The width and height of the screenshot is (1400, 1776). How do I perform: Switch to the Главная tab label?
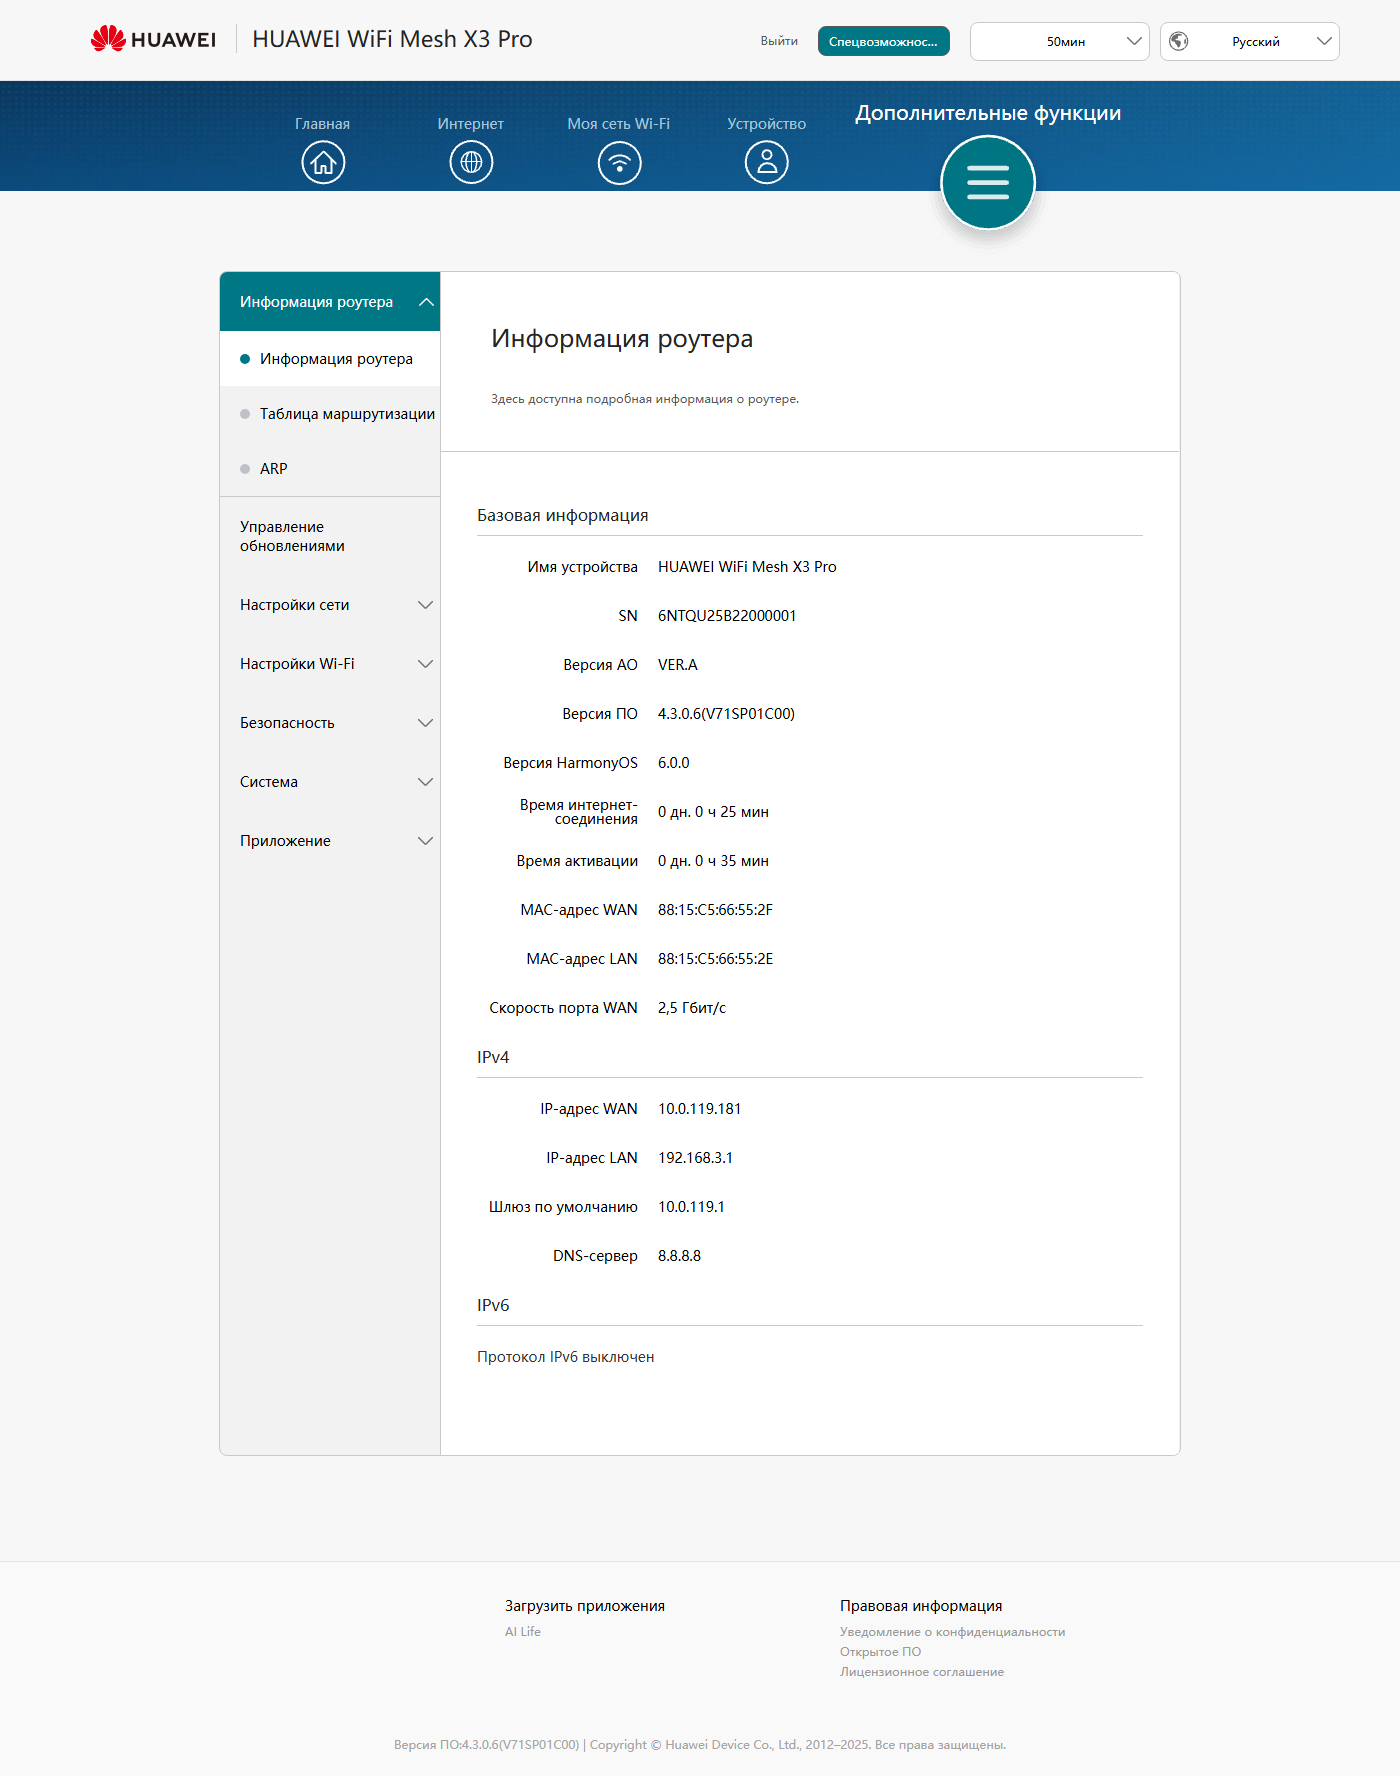click(322, 124)
